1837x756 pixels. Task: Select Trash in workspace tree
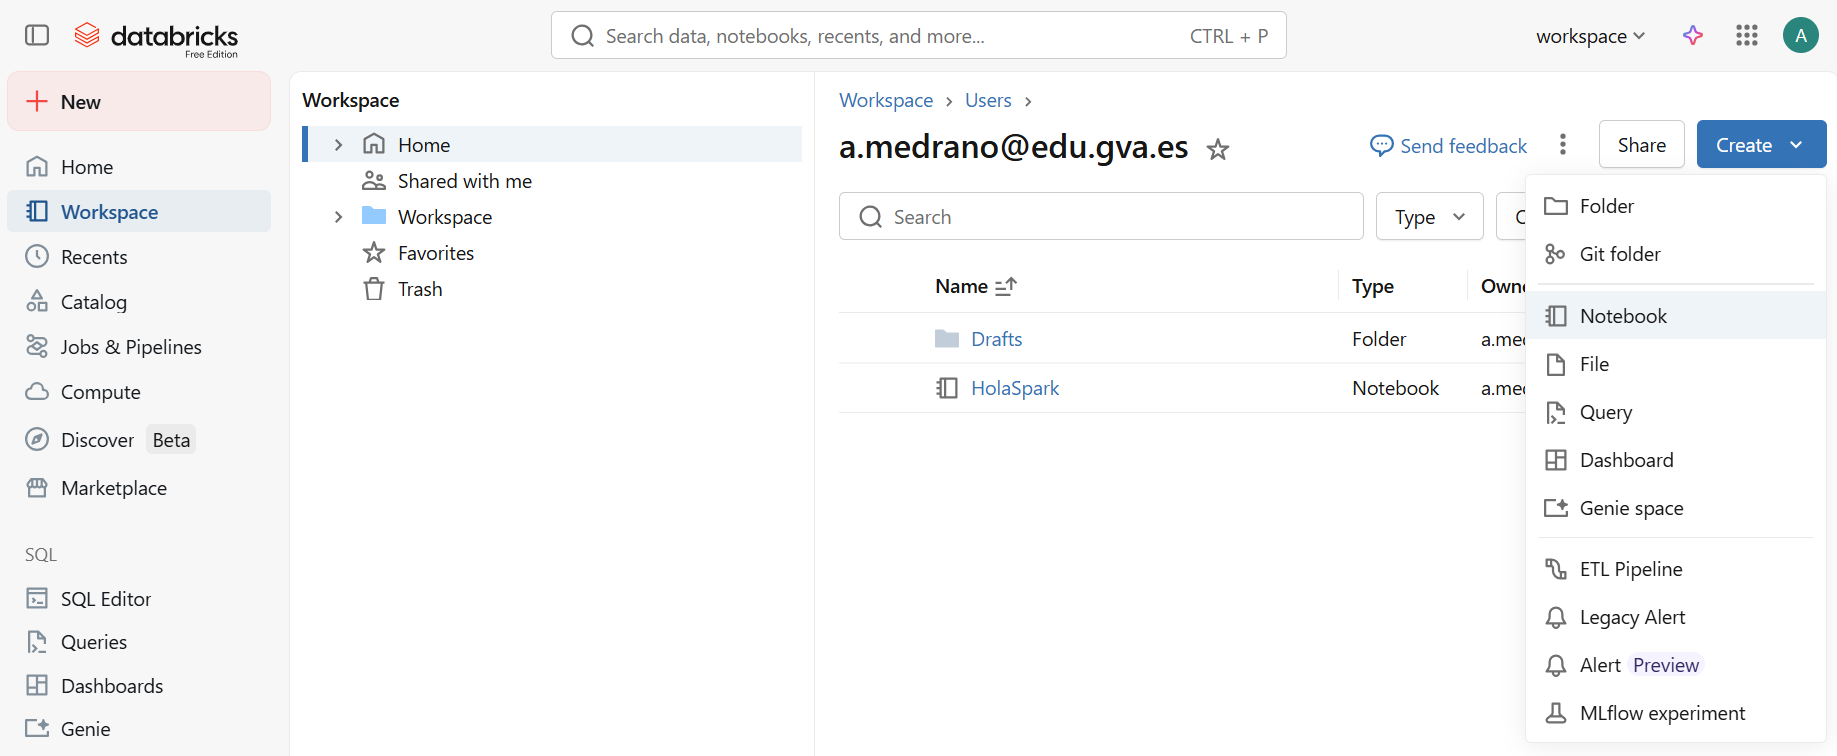point(553,289)
